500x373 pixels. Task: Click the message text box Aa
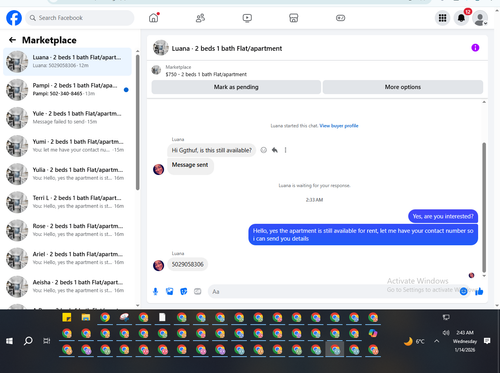[x=333, y=292]
